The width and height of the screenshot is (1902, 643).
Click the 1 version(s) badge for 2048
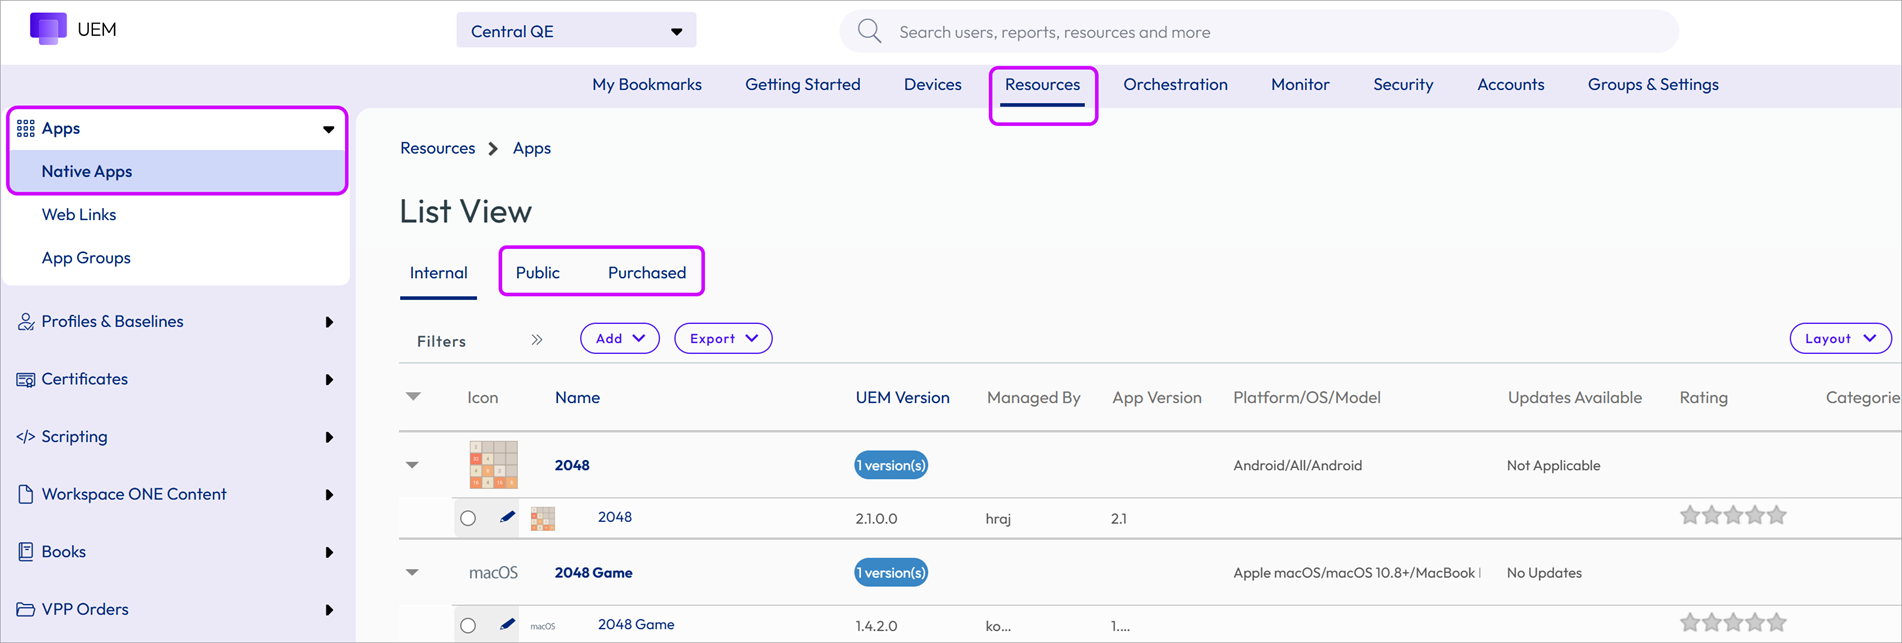tap(891, 465)
